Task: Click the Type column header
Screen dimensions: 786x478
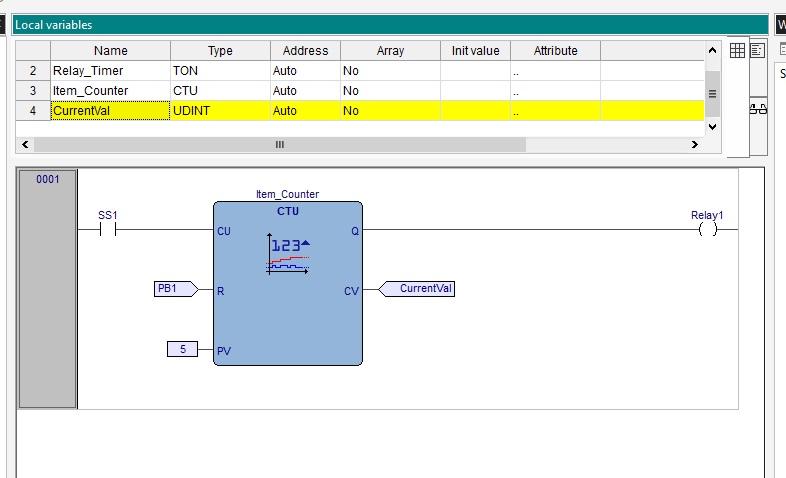Action: tap(220, 51)
